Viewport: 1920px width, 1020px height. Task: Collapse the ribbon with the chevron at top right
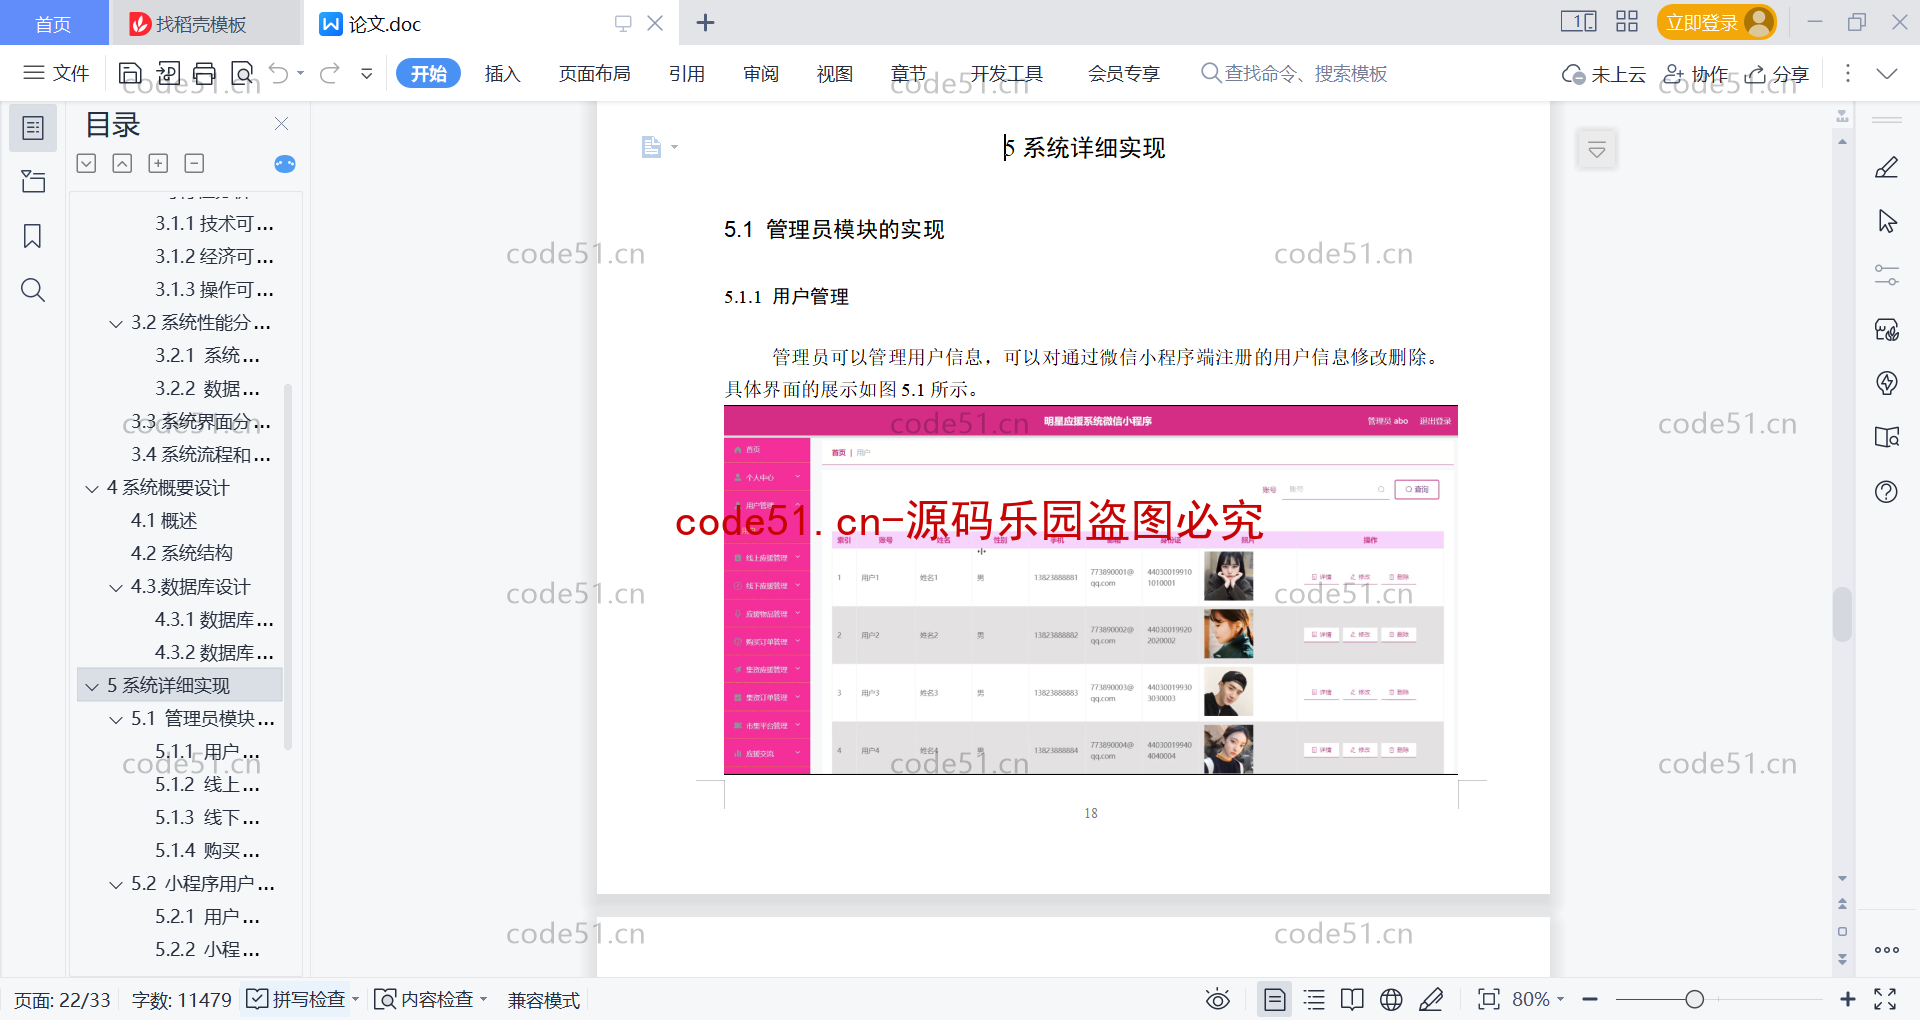(1887, 74)
